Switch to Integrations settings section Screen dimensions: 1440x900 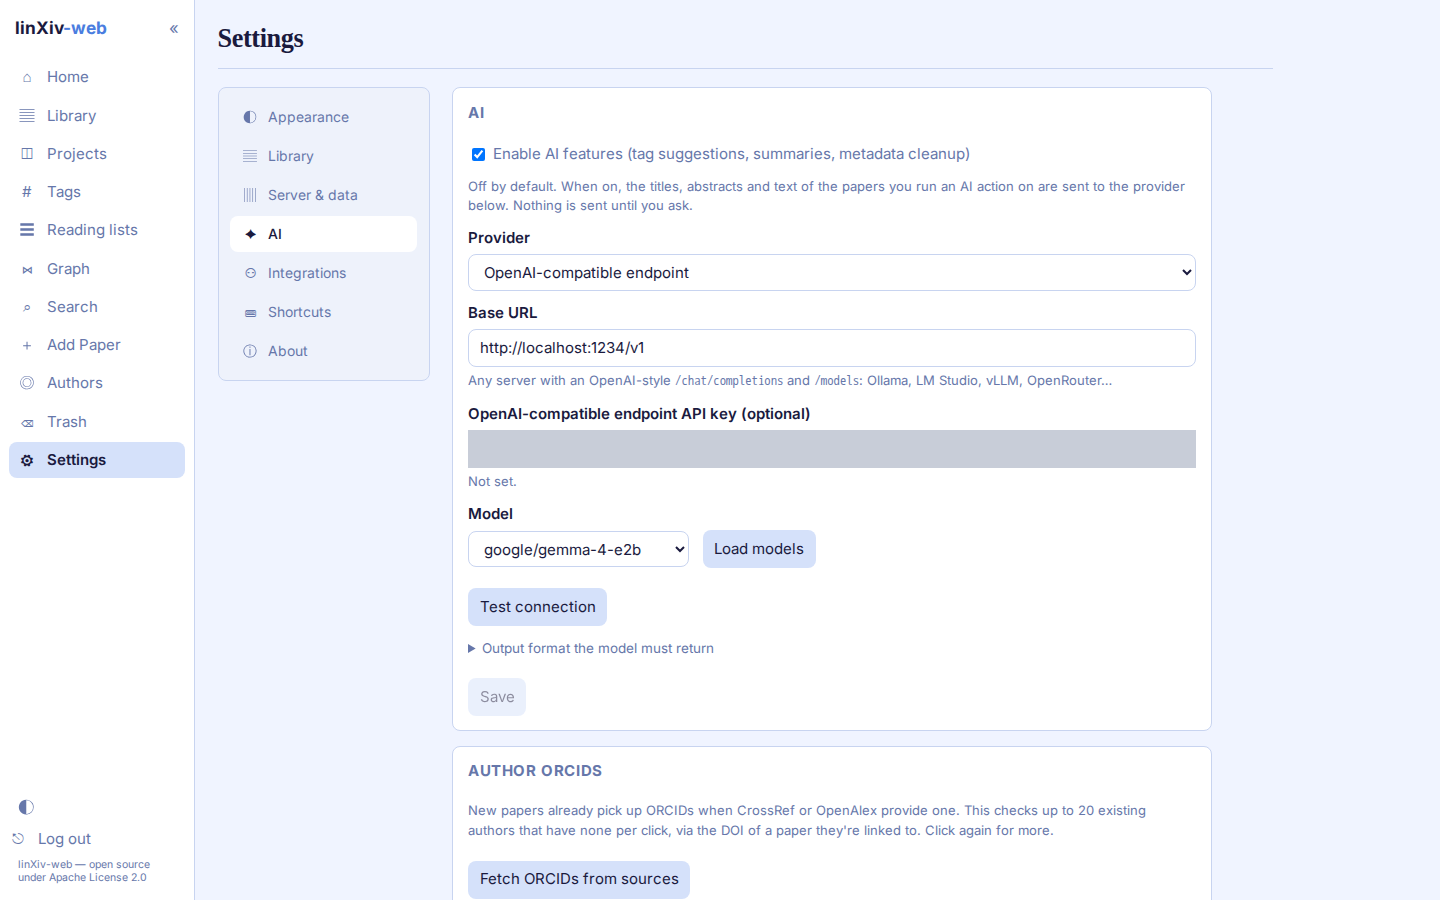323,273
